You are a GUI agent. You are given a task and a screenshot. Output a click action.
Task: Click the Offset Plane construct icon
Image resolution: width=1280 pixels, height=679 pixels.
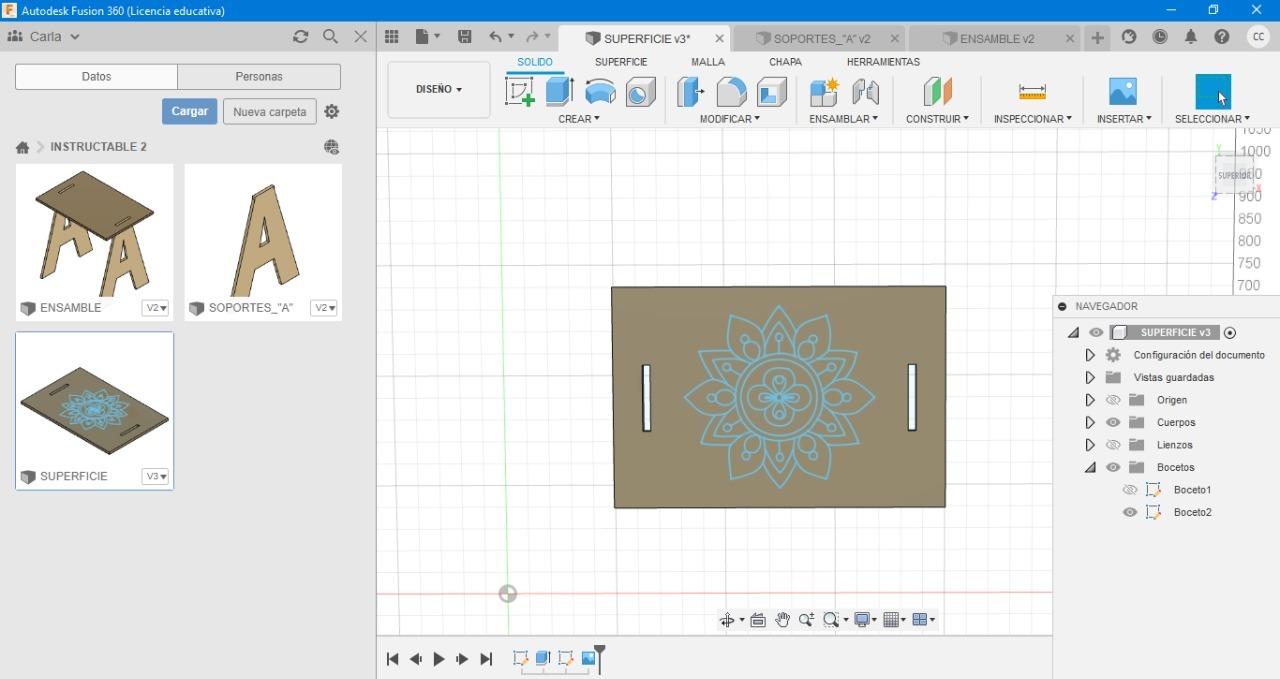(x=937, y=92)
